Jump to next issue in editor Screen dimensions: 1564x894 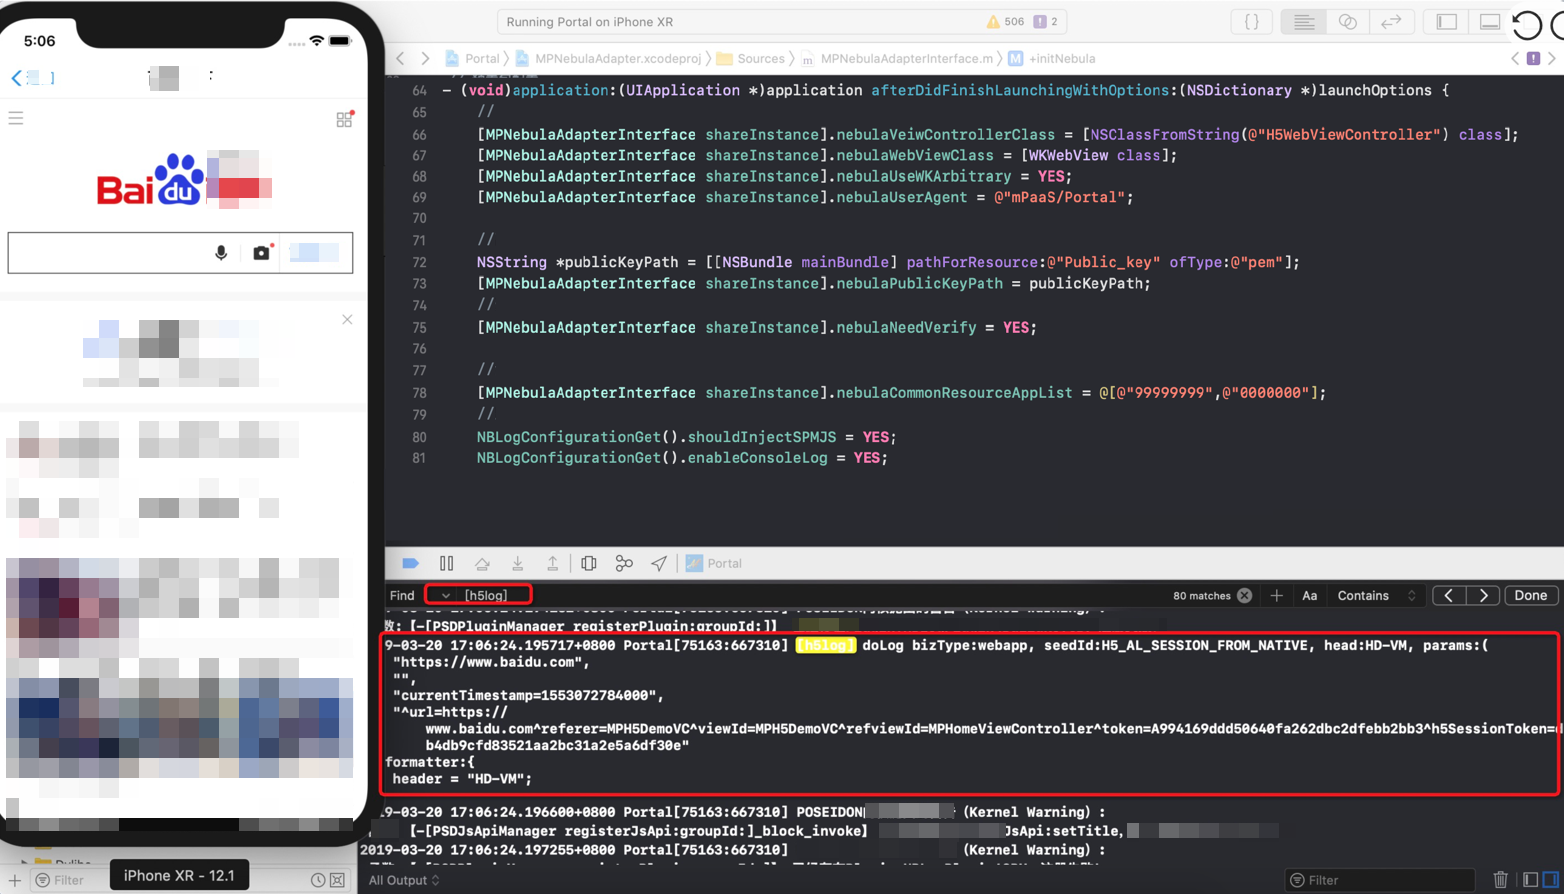click(1551, 58)
